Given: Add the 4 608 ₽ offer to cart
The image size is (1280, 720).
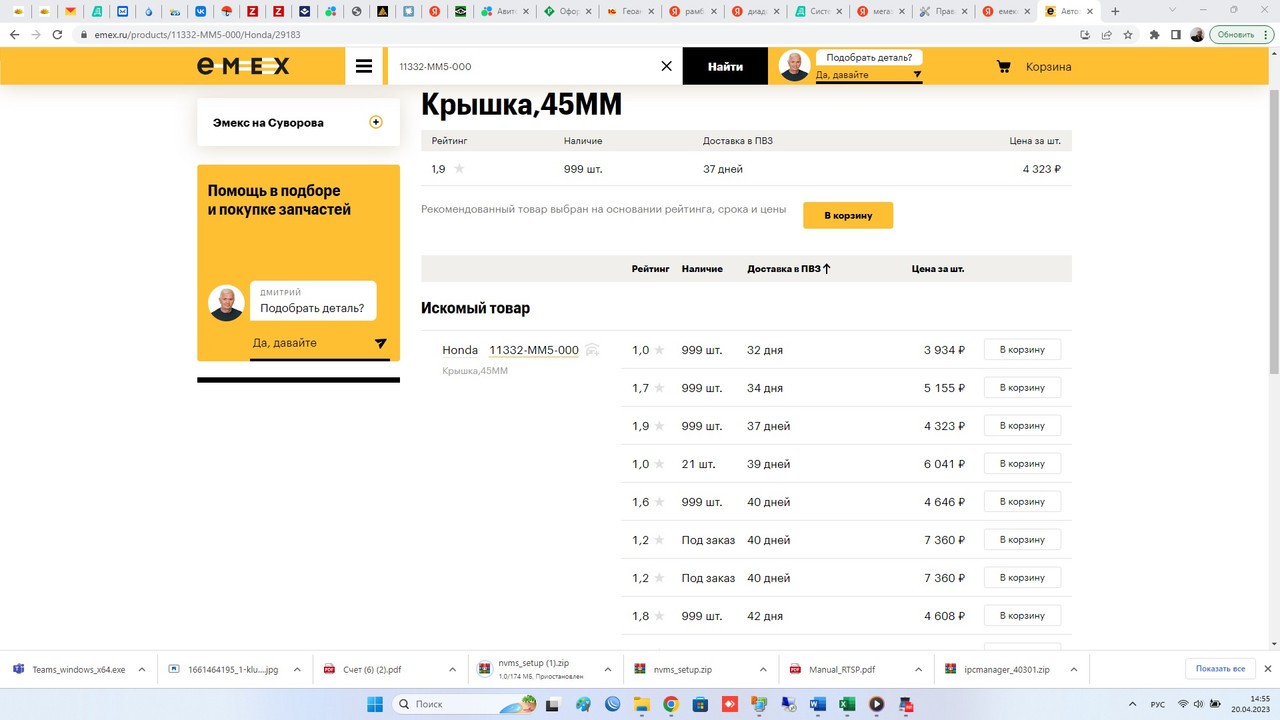Looking at the screenshot, I should click(1022, 616).
